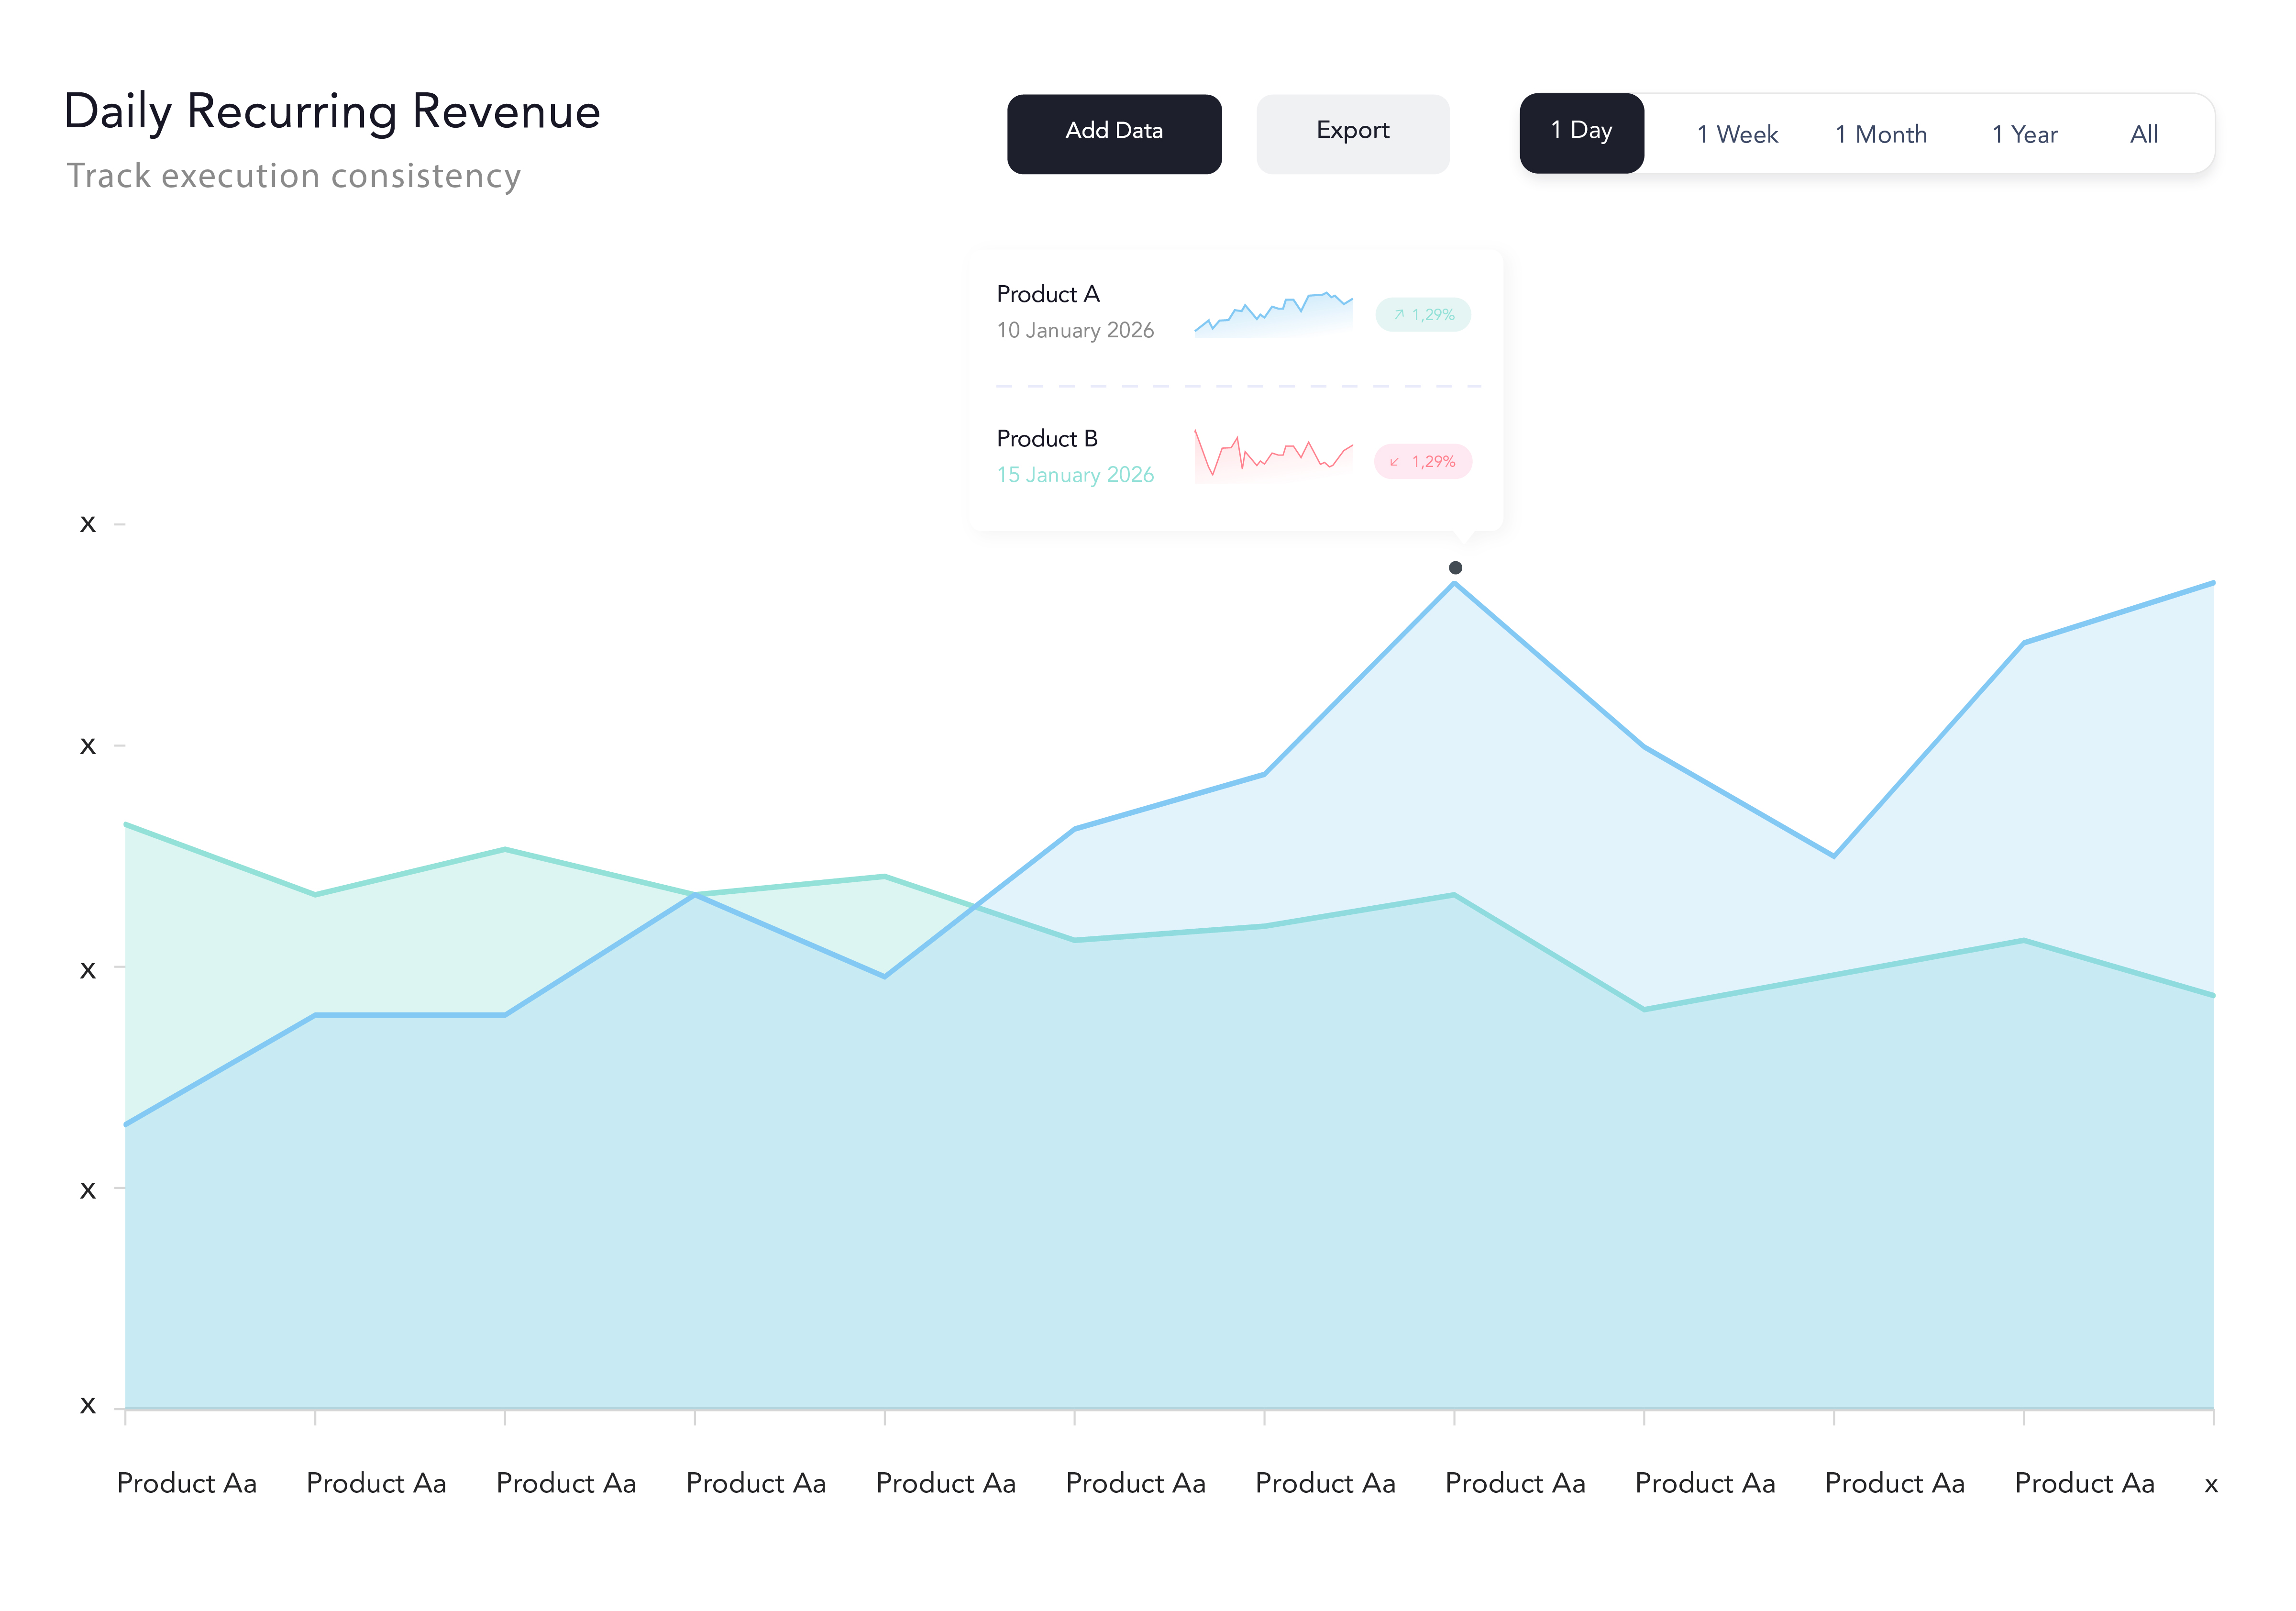Click the dark marker dot on peak
This screenshot has height=1611, width=2296.
1455,567
